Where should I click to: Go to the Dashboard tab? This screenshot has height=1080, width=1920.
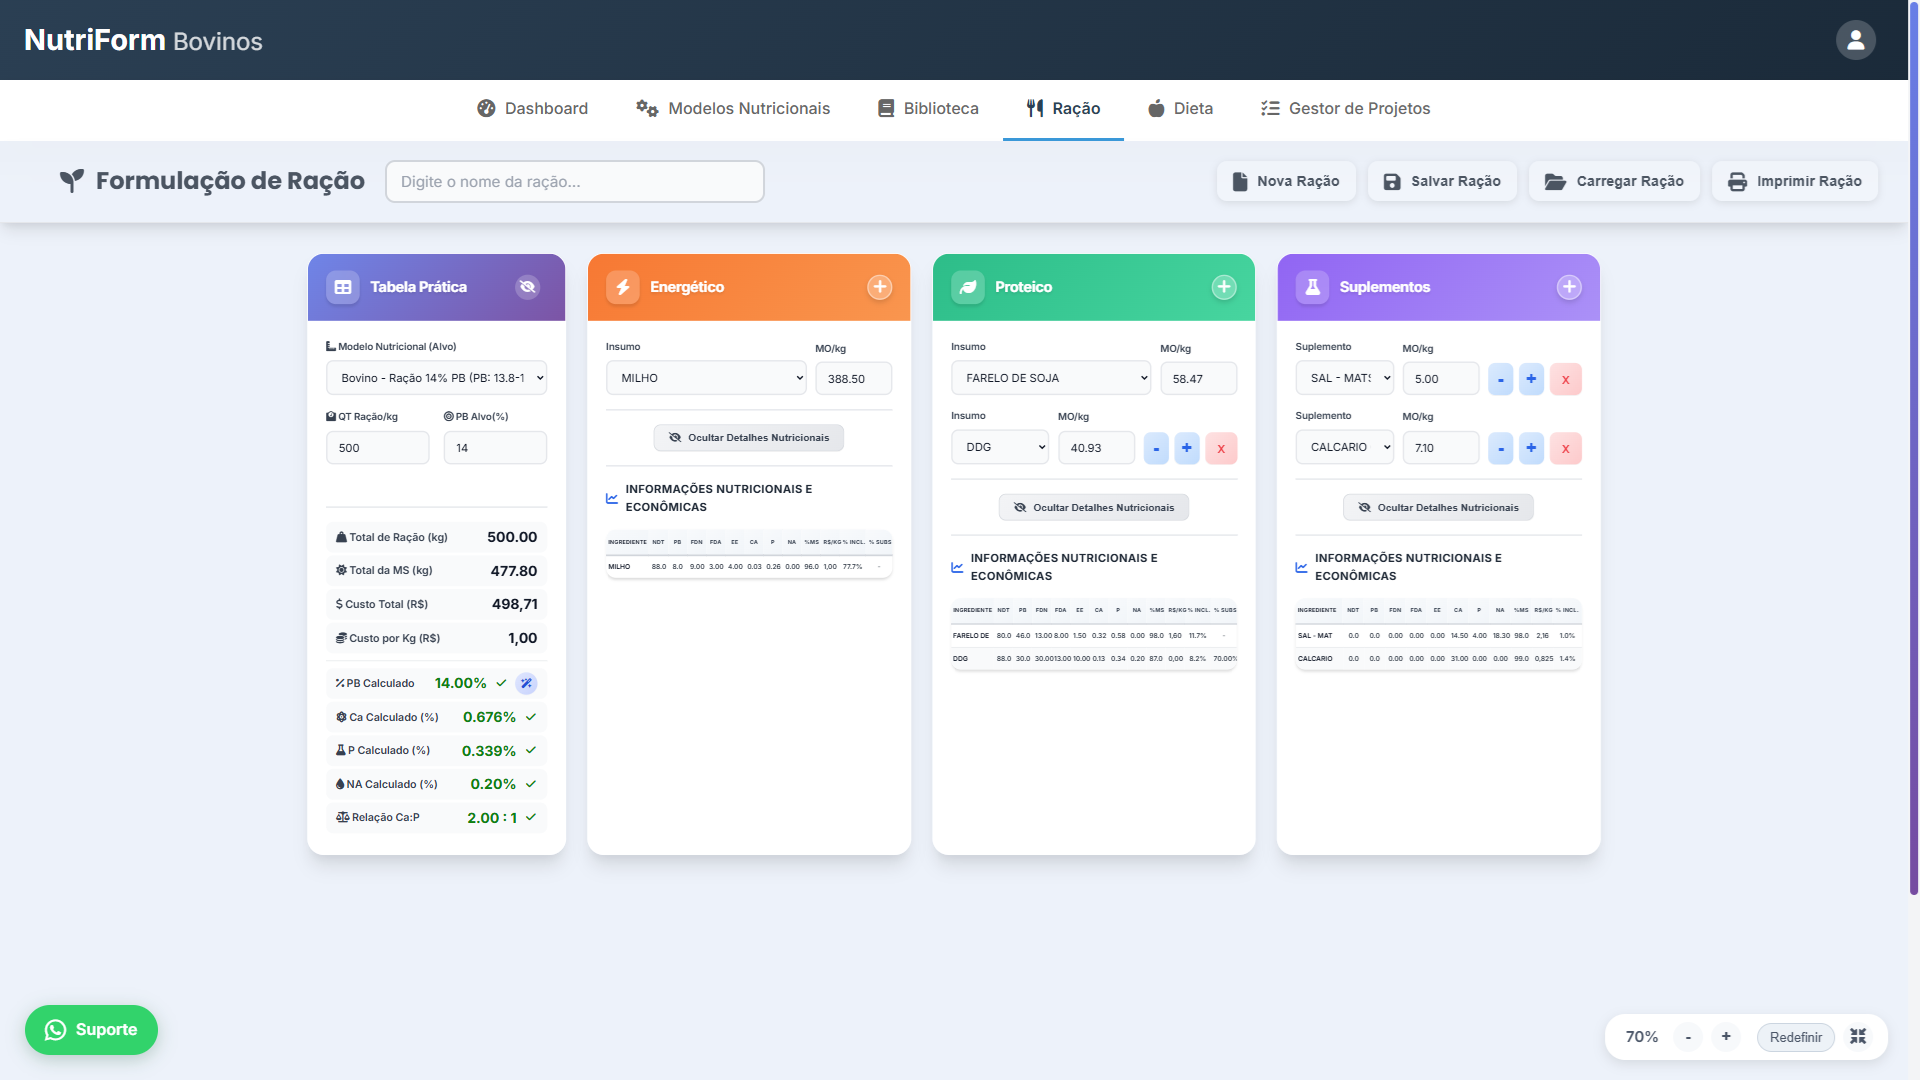point(532,109)
